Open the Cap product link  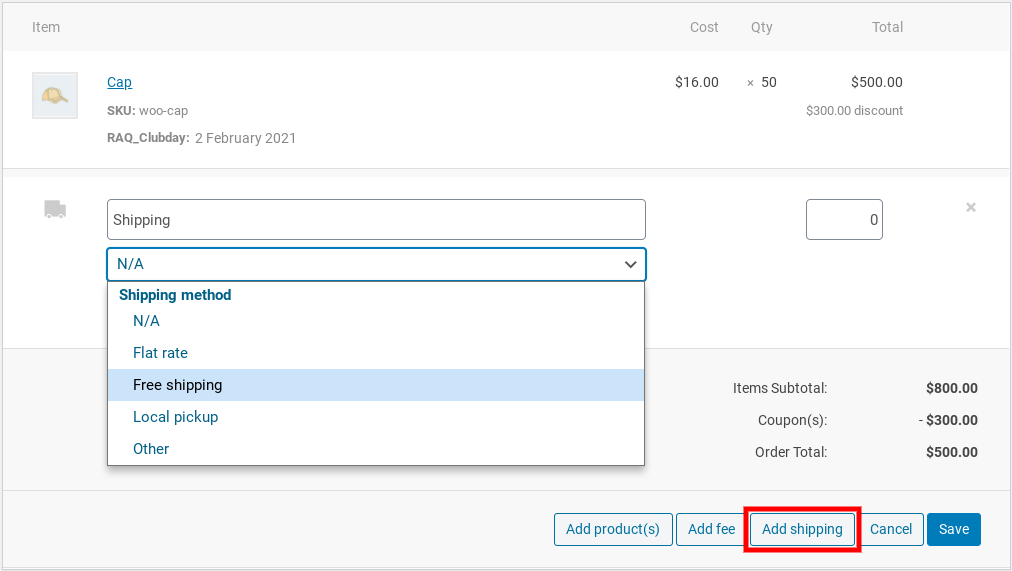click(119, 82)
